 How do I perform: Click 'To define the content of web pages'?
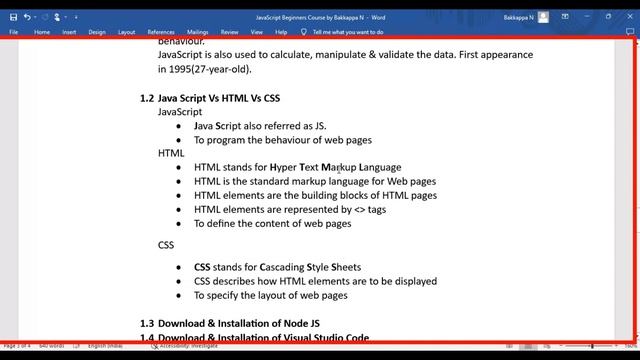pos(273,224)
